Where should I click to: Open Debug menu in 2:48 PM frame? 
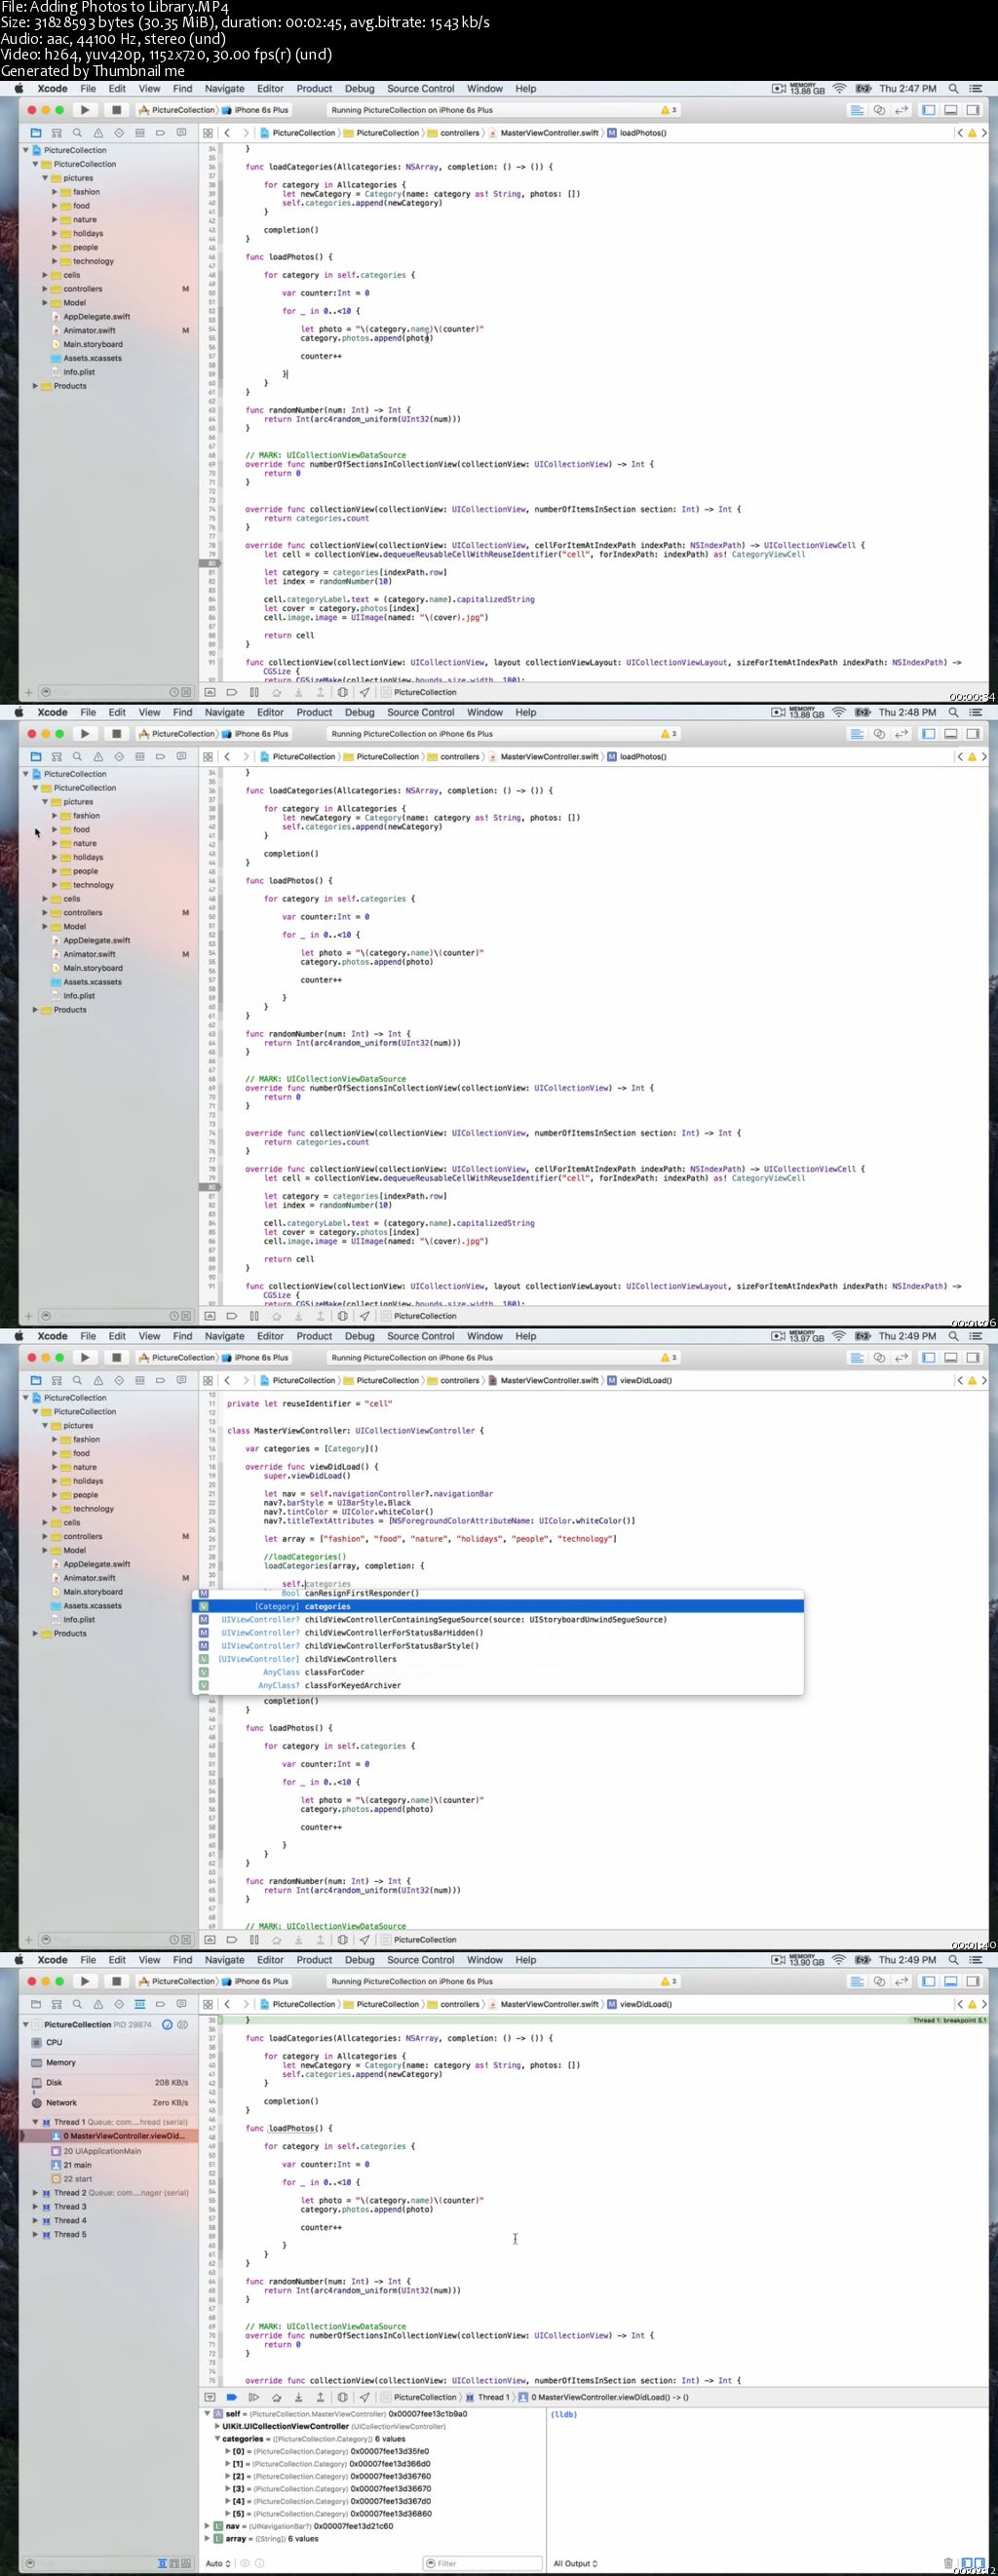click(359, 712)
